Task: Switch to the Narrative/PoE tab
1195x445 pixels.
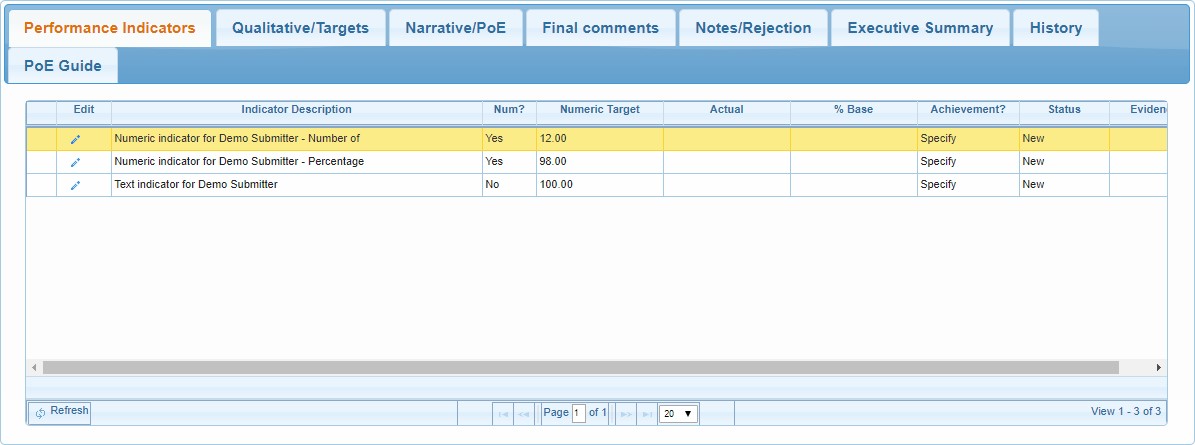Action: click(455, 28)
